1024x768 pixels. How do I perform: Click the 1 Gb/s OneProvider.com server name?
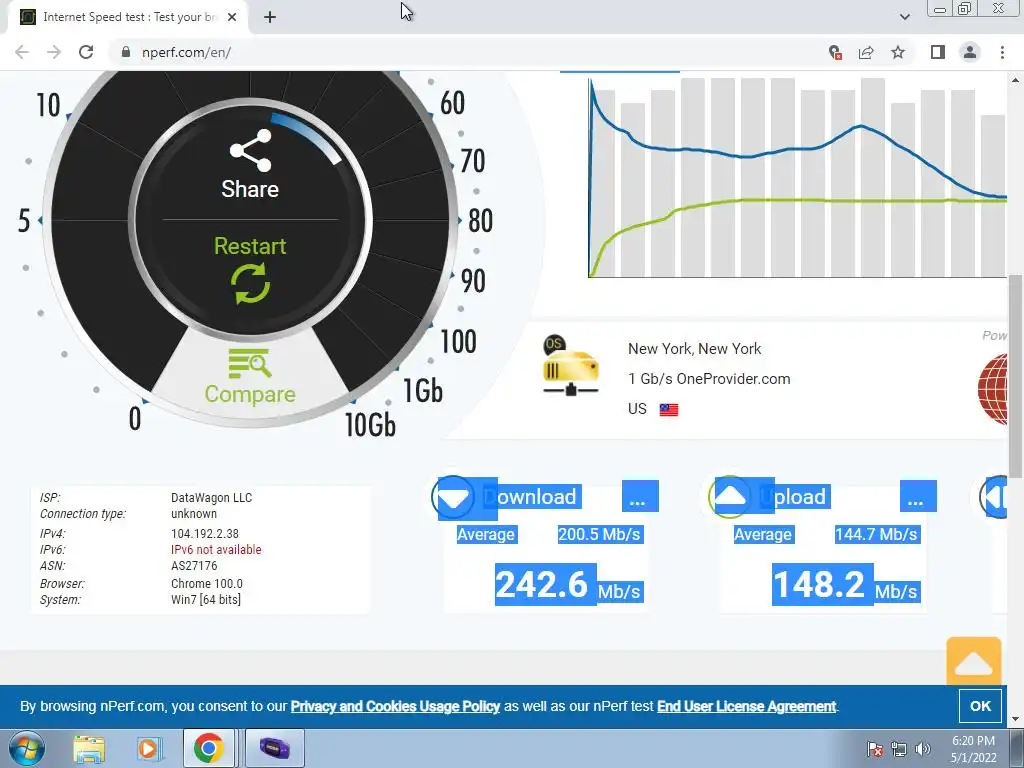click(709, 379)
